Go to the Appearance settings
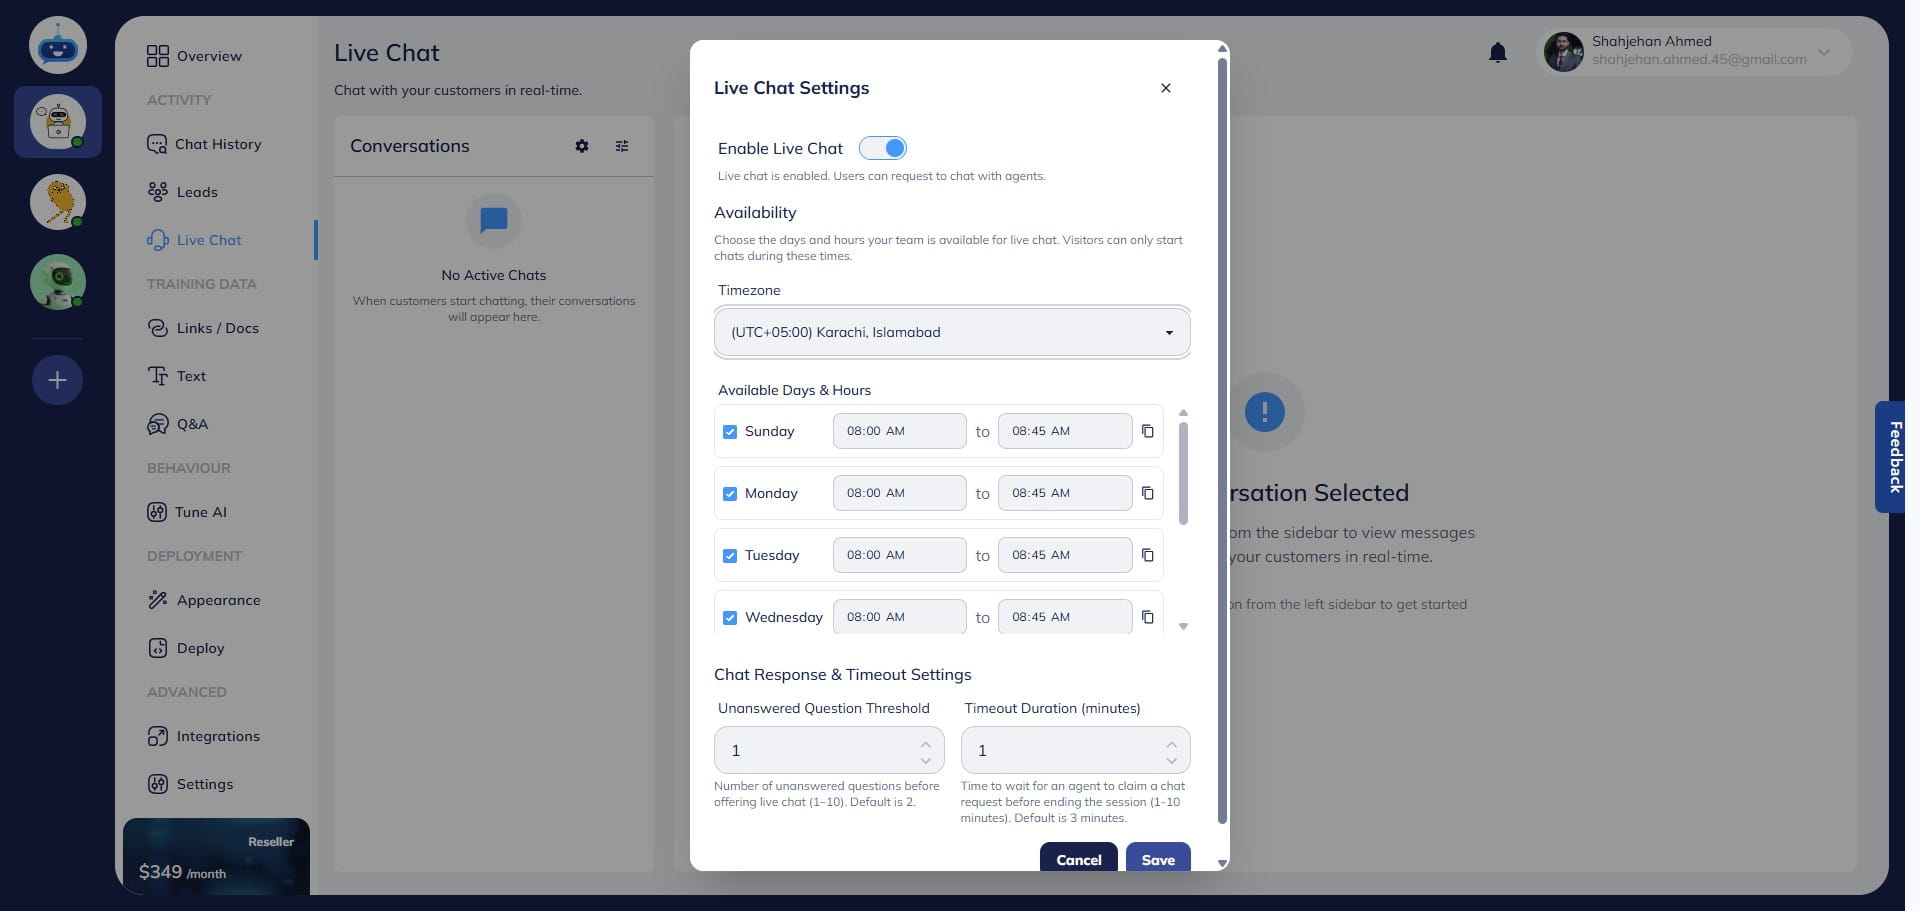The width and height of the screenshot is (1920, 911). point(219,600)
